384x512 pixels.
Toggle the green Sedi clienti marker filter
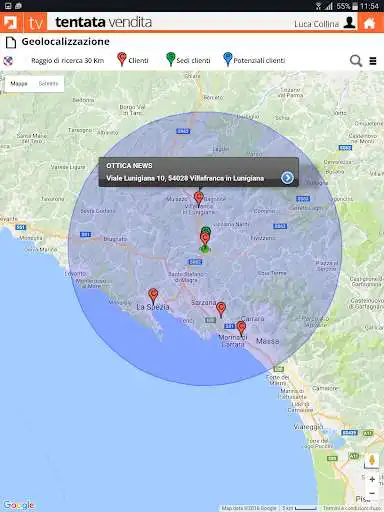pyautogui.click(x=188, y=60)
